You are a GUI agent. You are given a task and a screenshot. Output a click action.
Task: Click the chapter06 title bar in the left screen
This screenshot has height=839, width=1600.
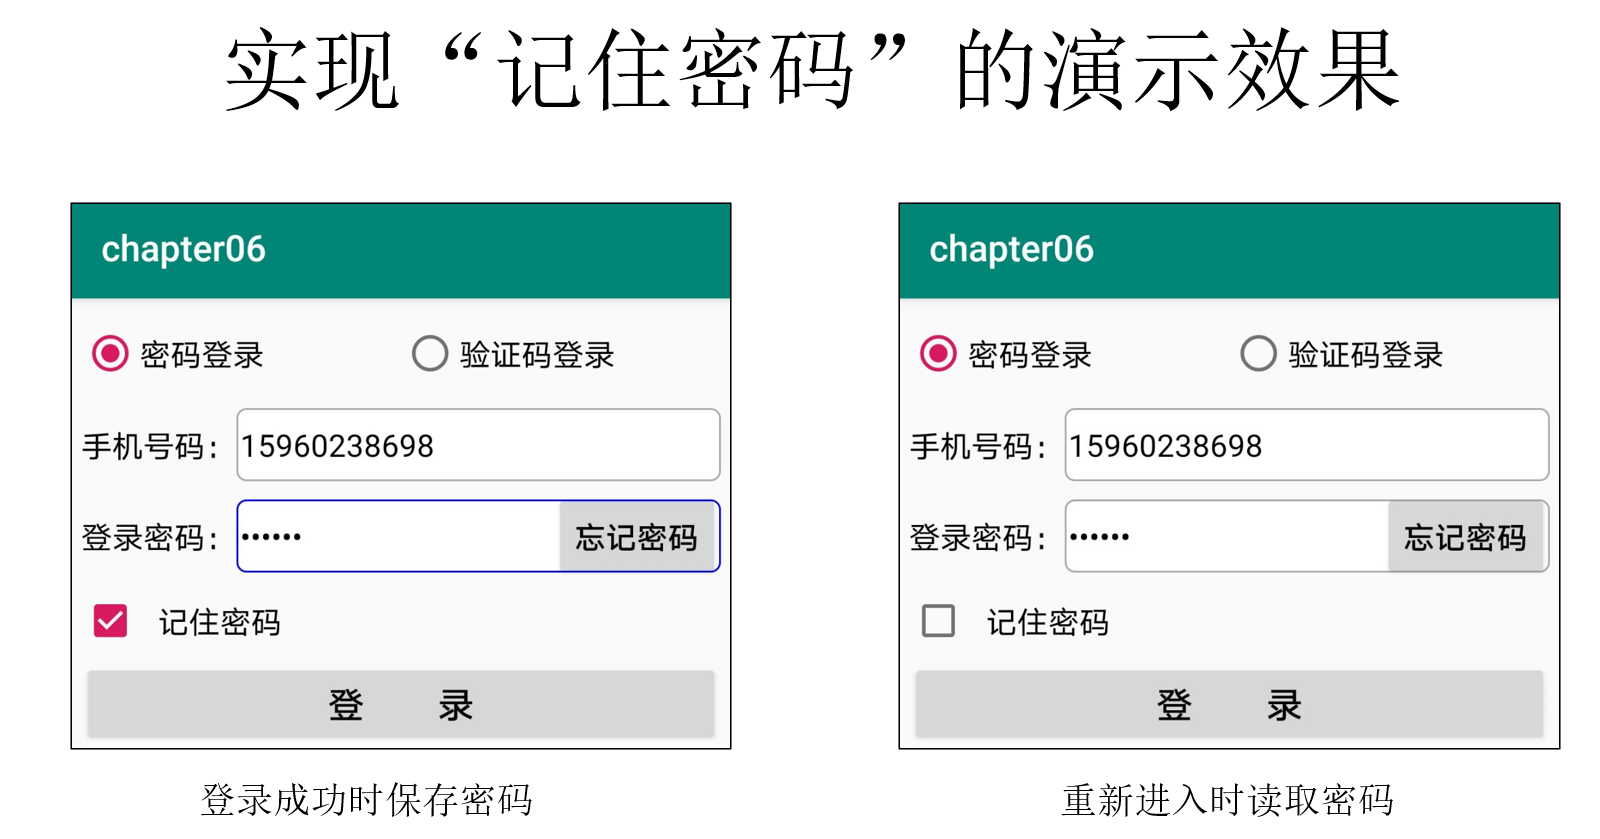[x=400, y=250]
